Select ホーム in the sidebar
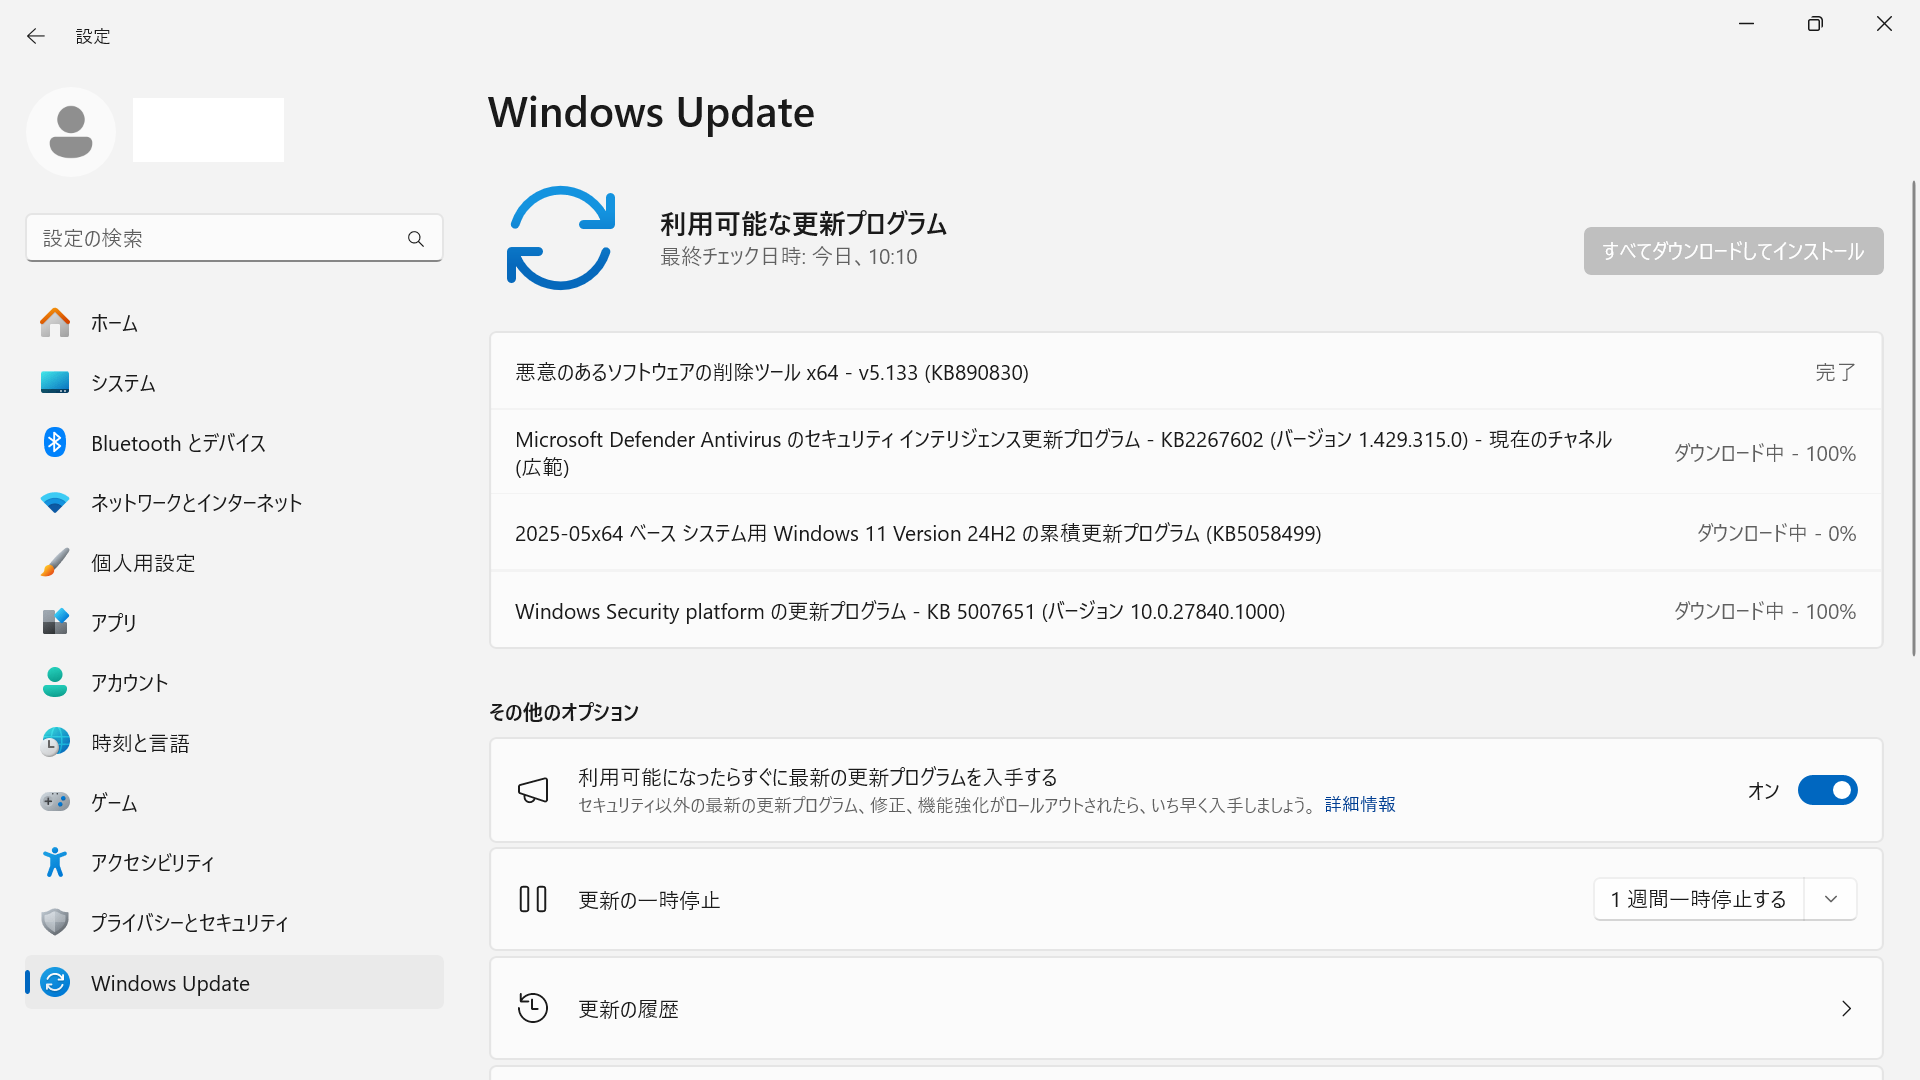 [114, 323]
